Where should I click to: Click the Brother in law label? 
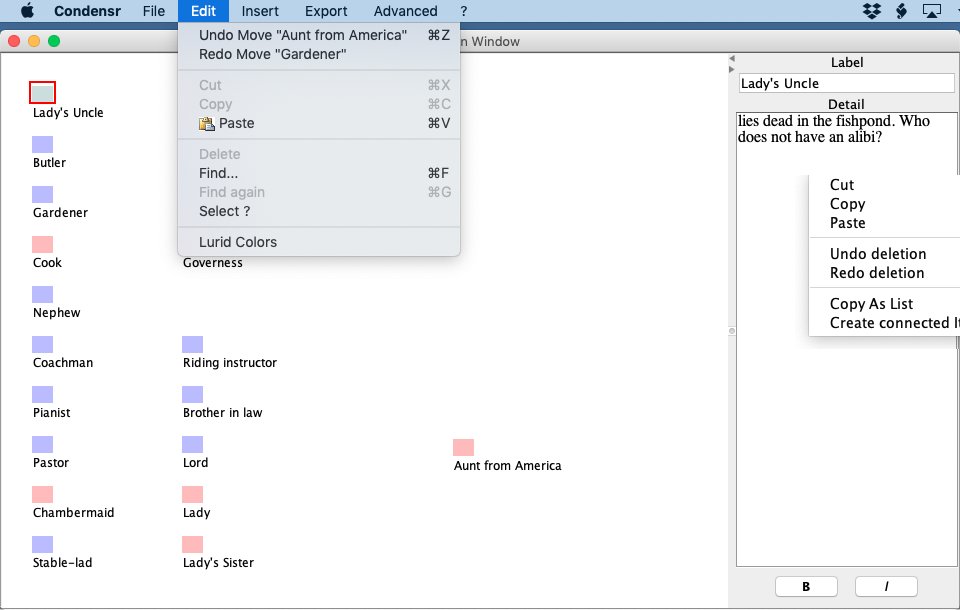click(222, 413)
